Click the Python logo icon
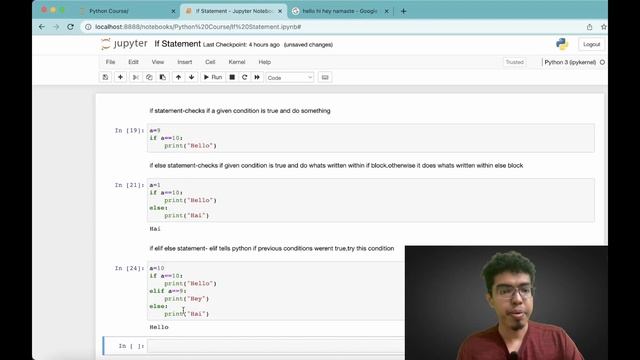The width and height of the screenshot is (640, 360). [562, 44]
